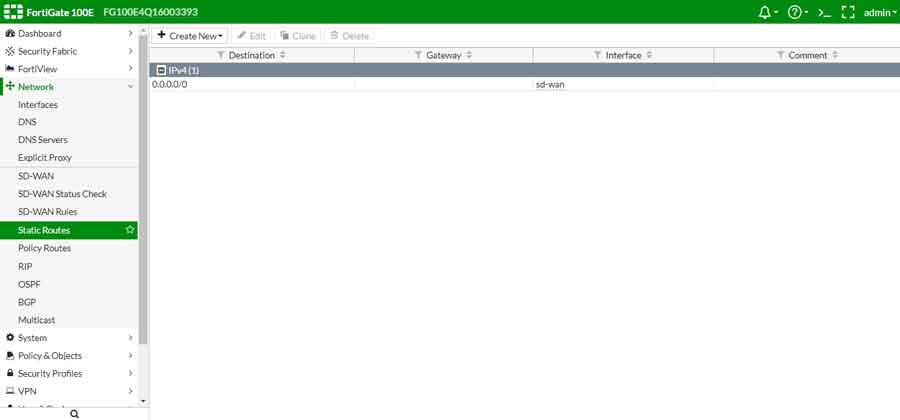Open the admin user dropdown
This screenshot has width=900, height=420.
tap(879, 13)
